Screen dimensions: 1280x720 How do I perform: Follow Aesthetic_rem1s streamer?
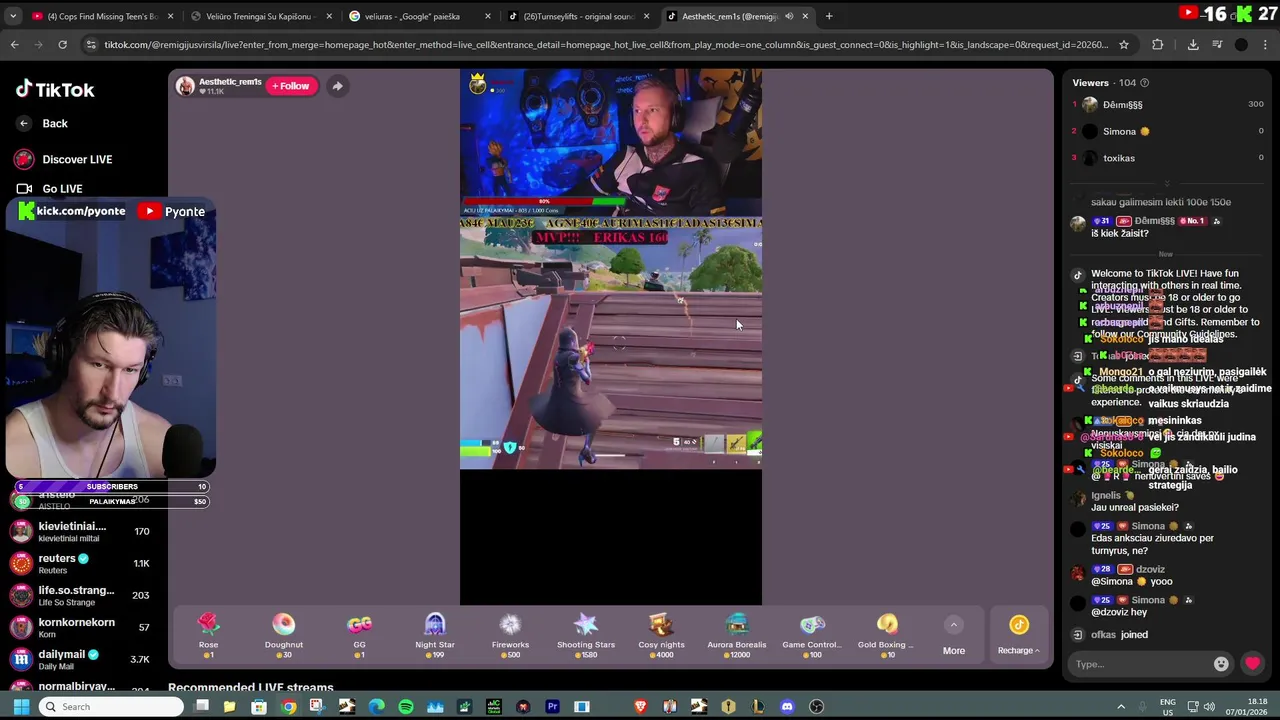click(x=291, y=86)
